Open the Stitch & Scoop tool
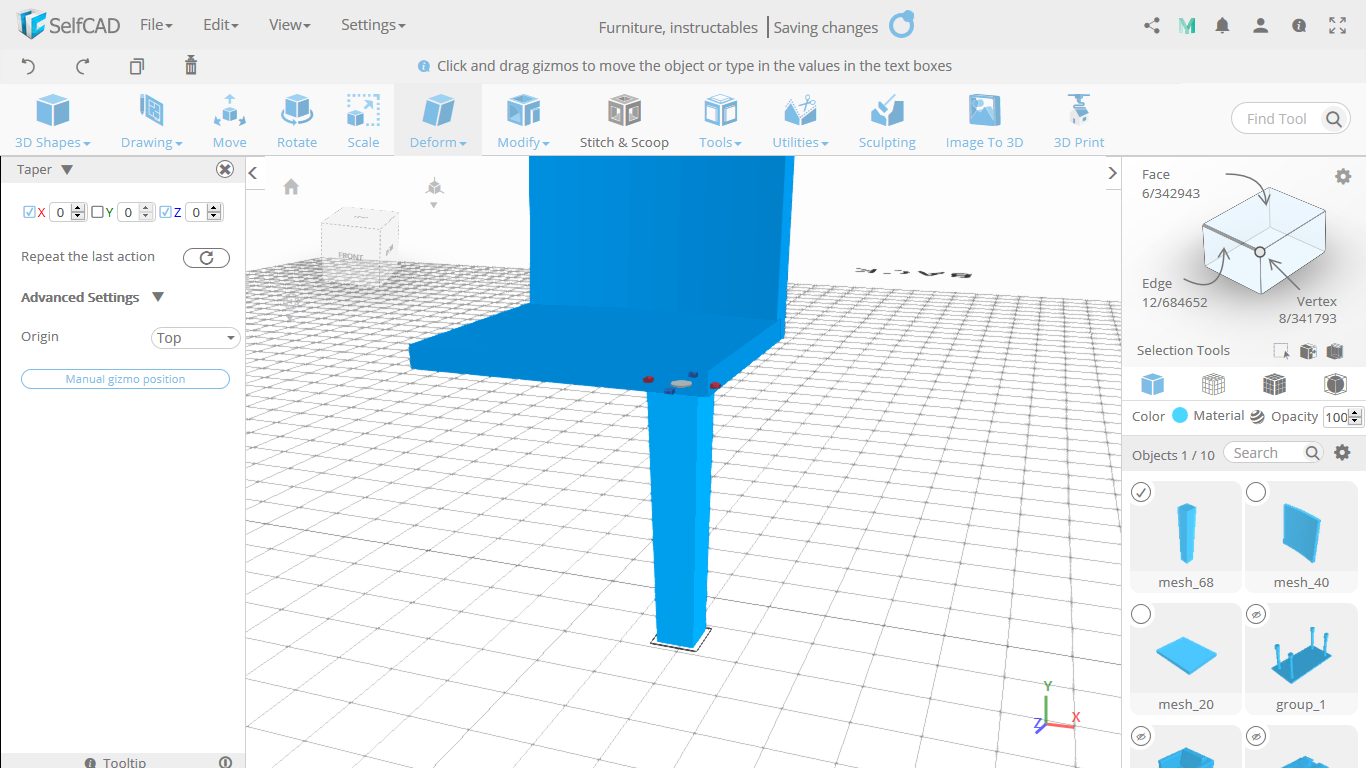Viewport: 1366px width, 768px height. pyautogui.click(x=624, y=121)
